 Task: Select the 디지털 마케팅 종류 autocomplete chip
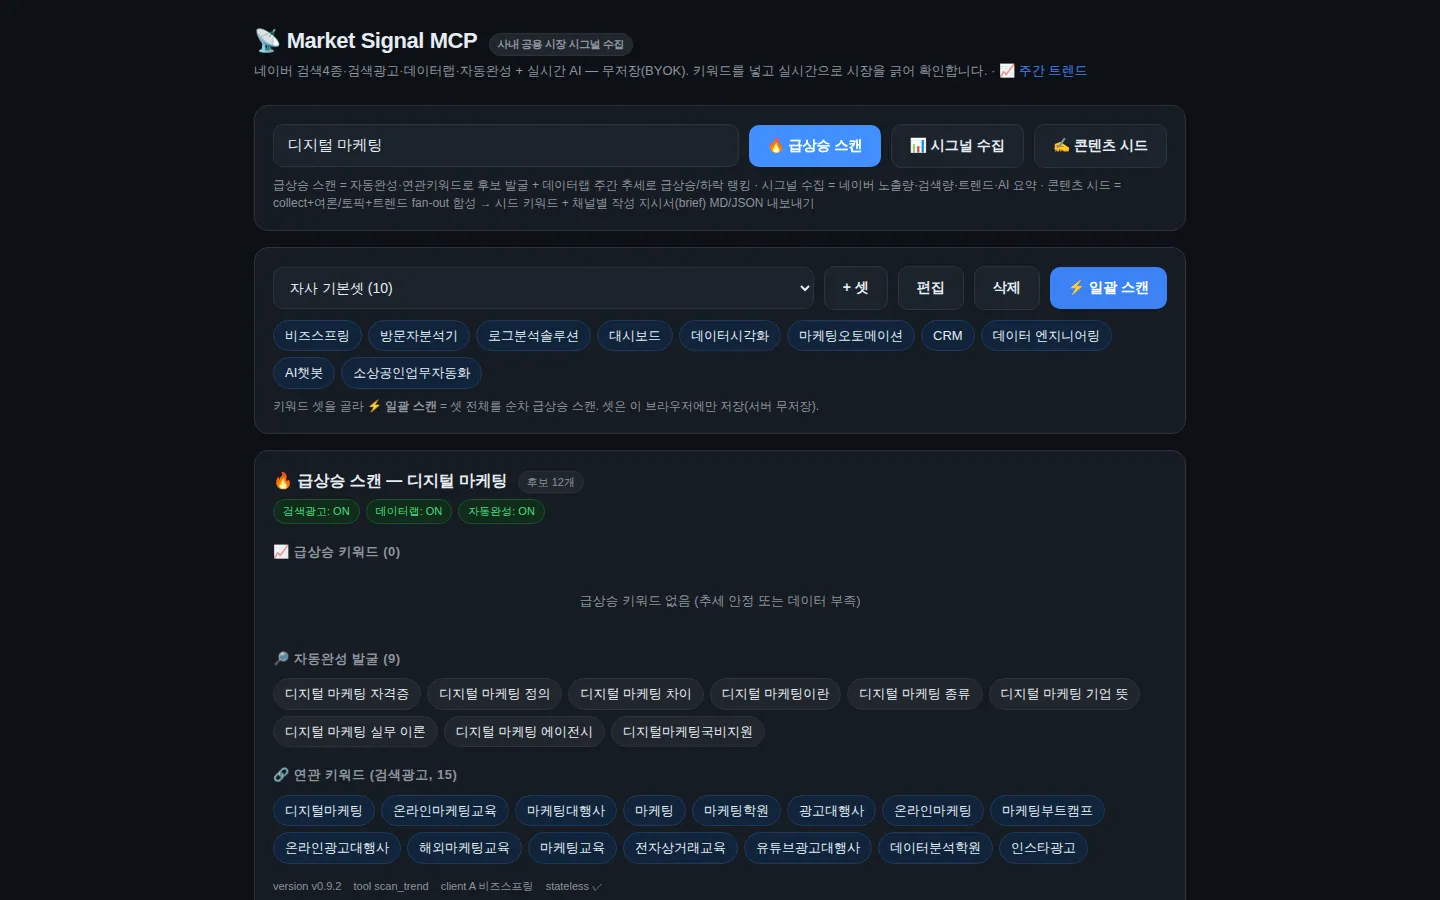coord(915,694)
